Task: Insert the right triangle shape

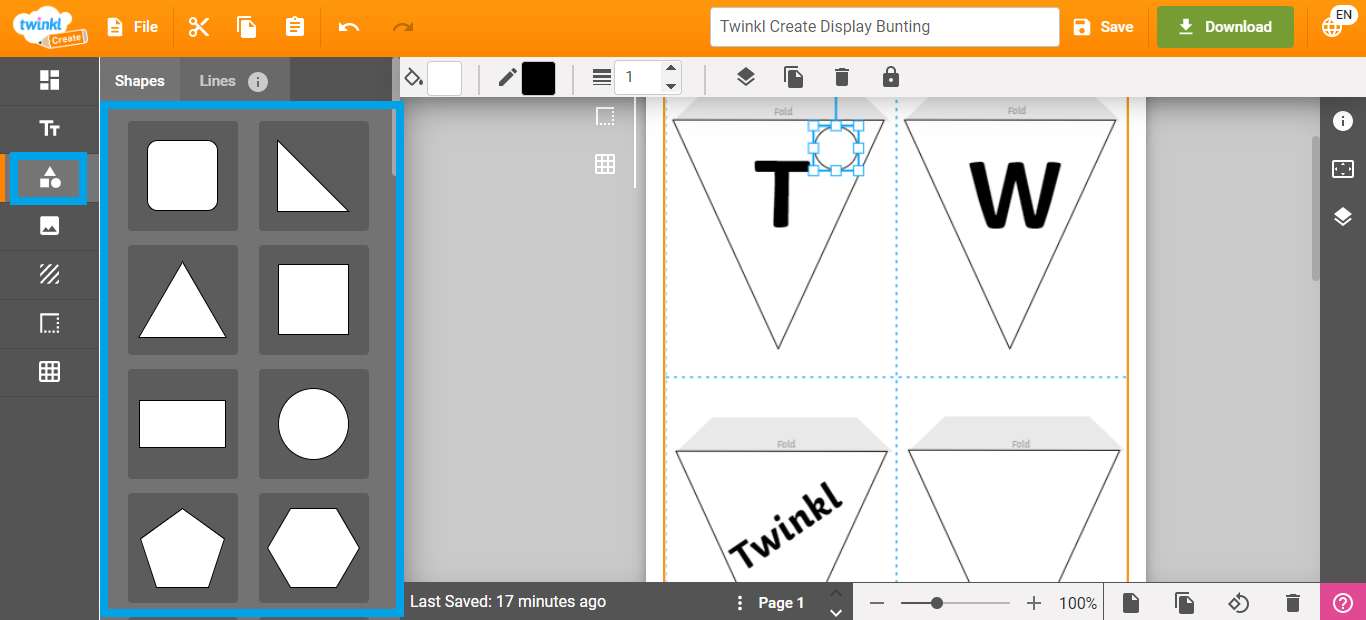Action: pyautogui.click(x=314, y=176)
